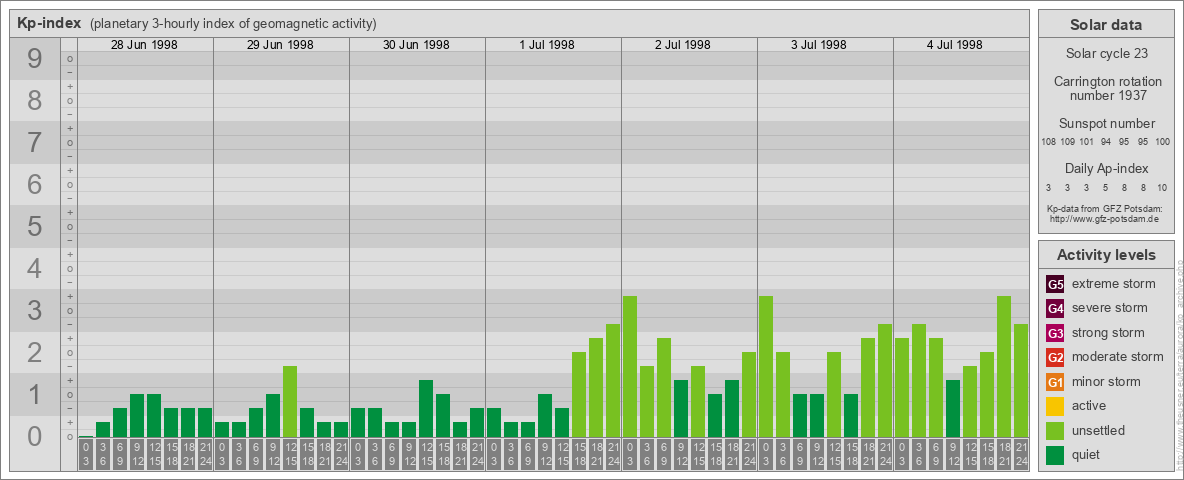Click the 30 Jun 12-15 hour bar
This screenshot has height=480, width=1184.
[426, 408]
